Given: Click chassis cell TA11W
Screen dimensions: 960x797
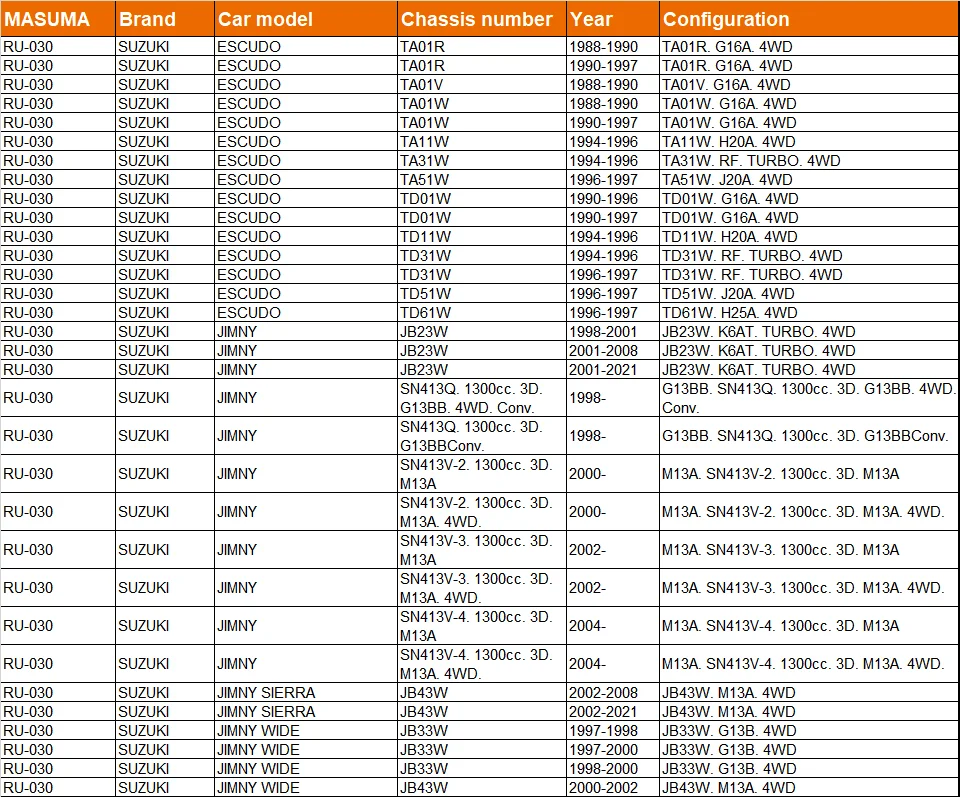Looking at the screenshot, I should pyautogui.click(x=482, y=141).
